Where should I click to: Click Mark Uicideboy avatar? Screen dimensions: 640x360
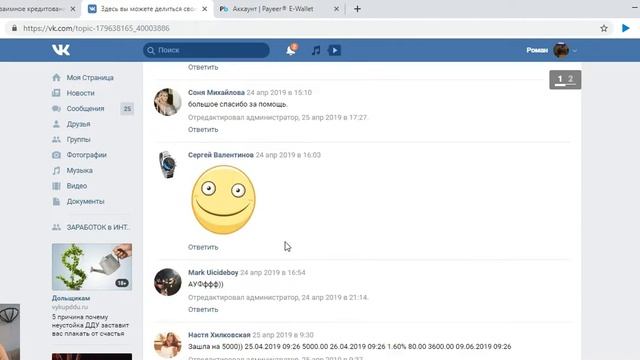coord(168,282)
